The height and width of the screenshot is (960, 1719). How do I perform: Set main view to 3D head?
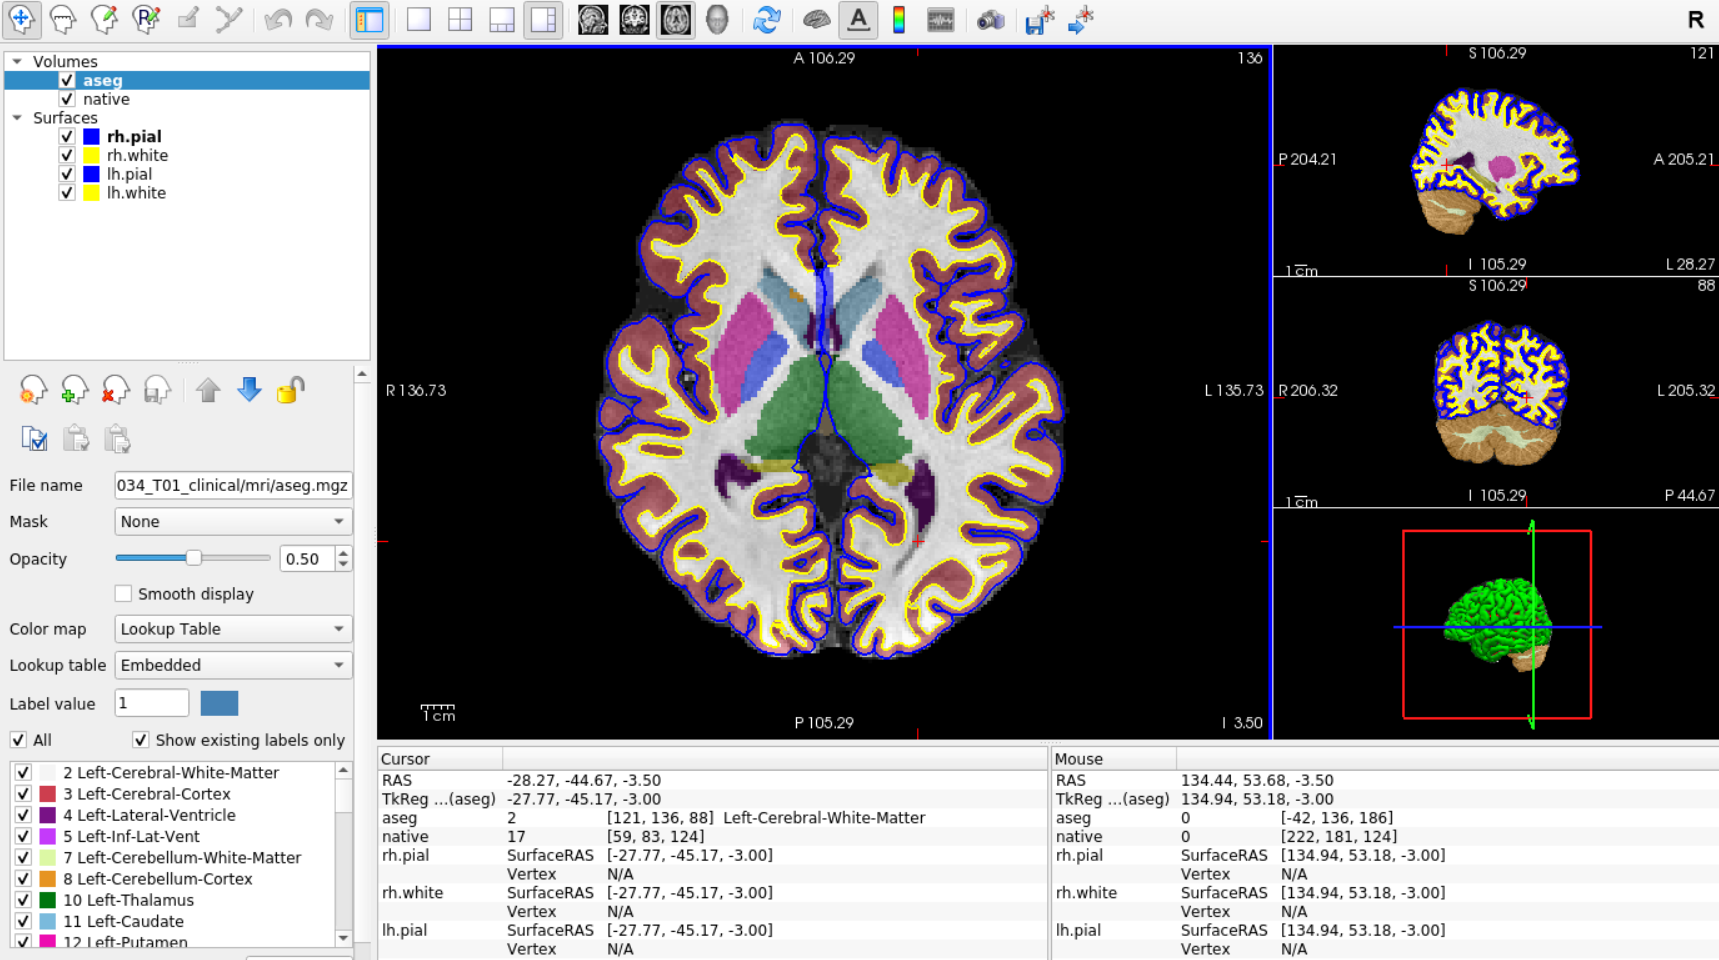tap(717, 19)
